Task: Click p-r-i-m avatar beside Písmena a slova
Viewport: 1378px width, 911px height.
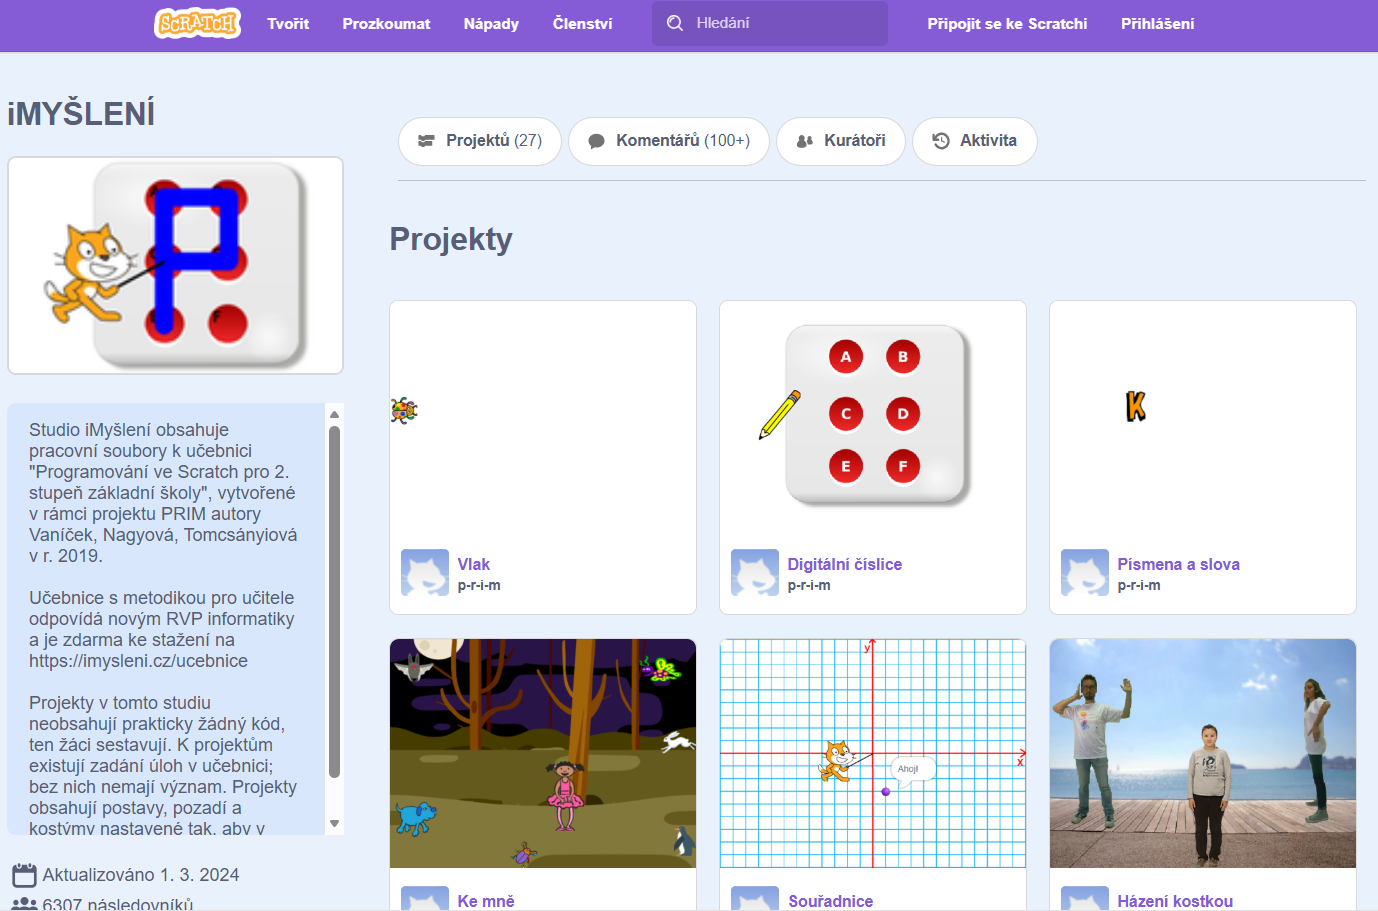Action: point(1085,573)
